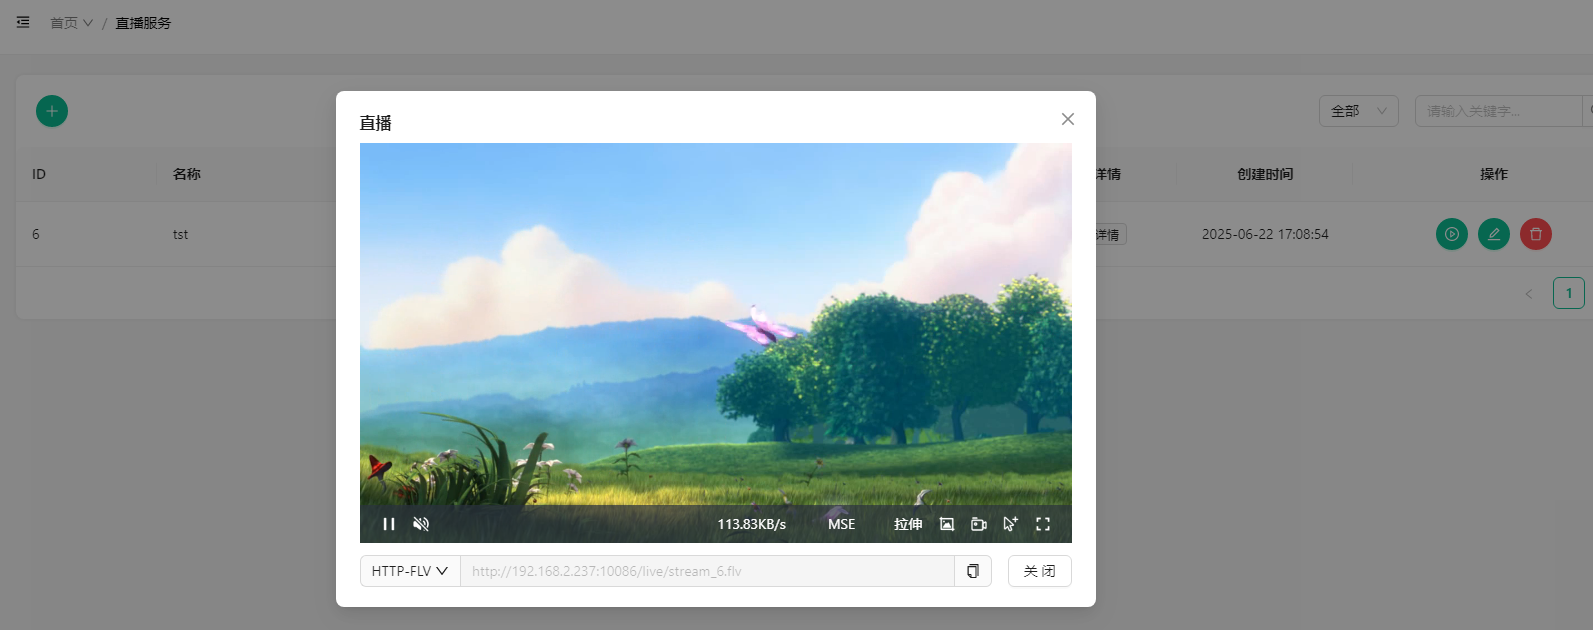Enter fullscreen mode in the player
Viewport: 1593px width, 630px height.
[x=1043, y=524]
